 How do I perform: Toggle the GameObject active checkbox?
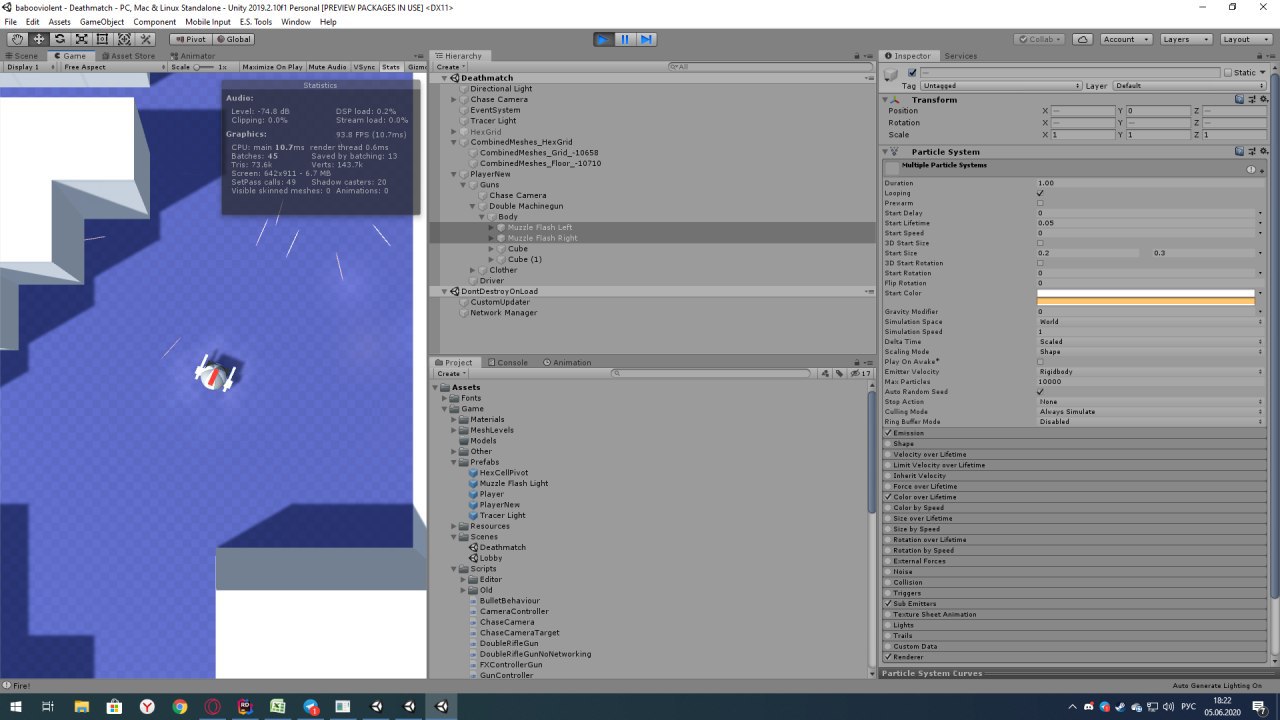[x=912, y=72]
